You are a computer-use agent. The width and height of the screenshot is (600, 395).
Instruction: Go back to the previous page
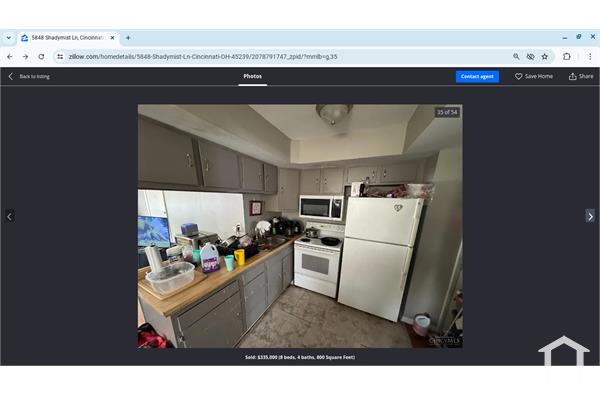(10, 57)
